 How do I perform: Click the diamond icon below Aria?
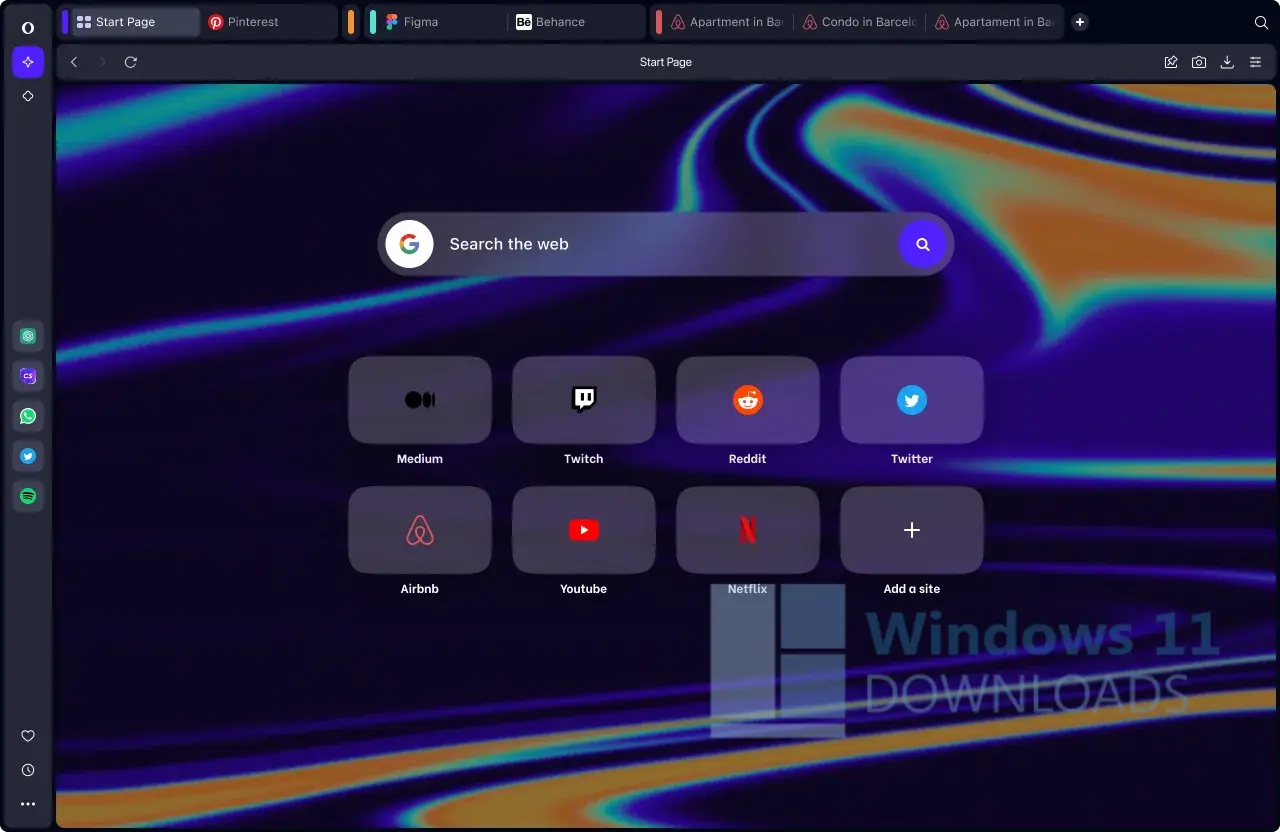(28, 96)
